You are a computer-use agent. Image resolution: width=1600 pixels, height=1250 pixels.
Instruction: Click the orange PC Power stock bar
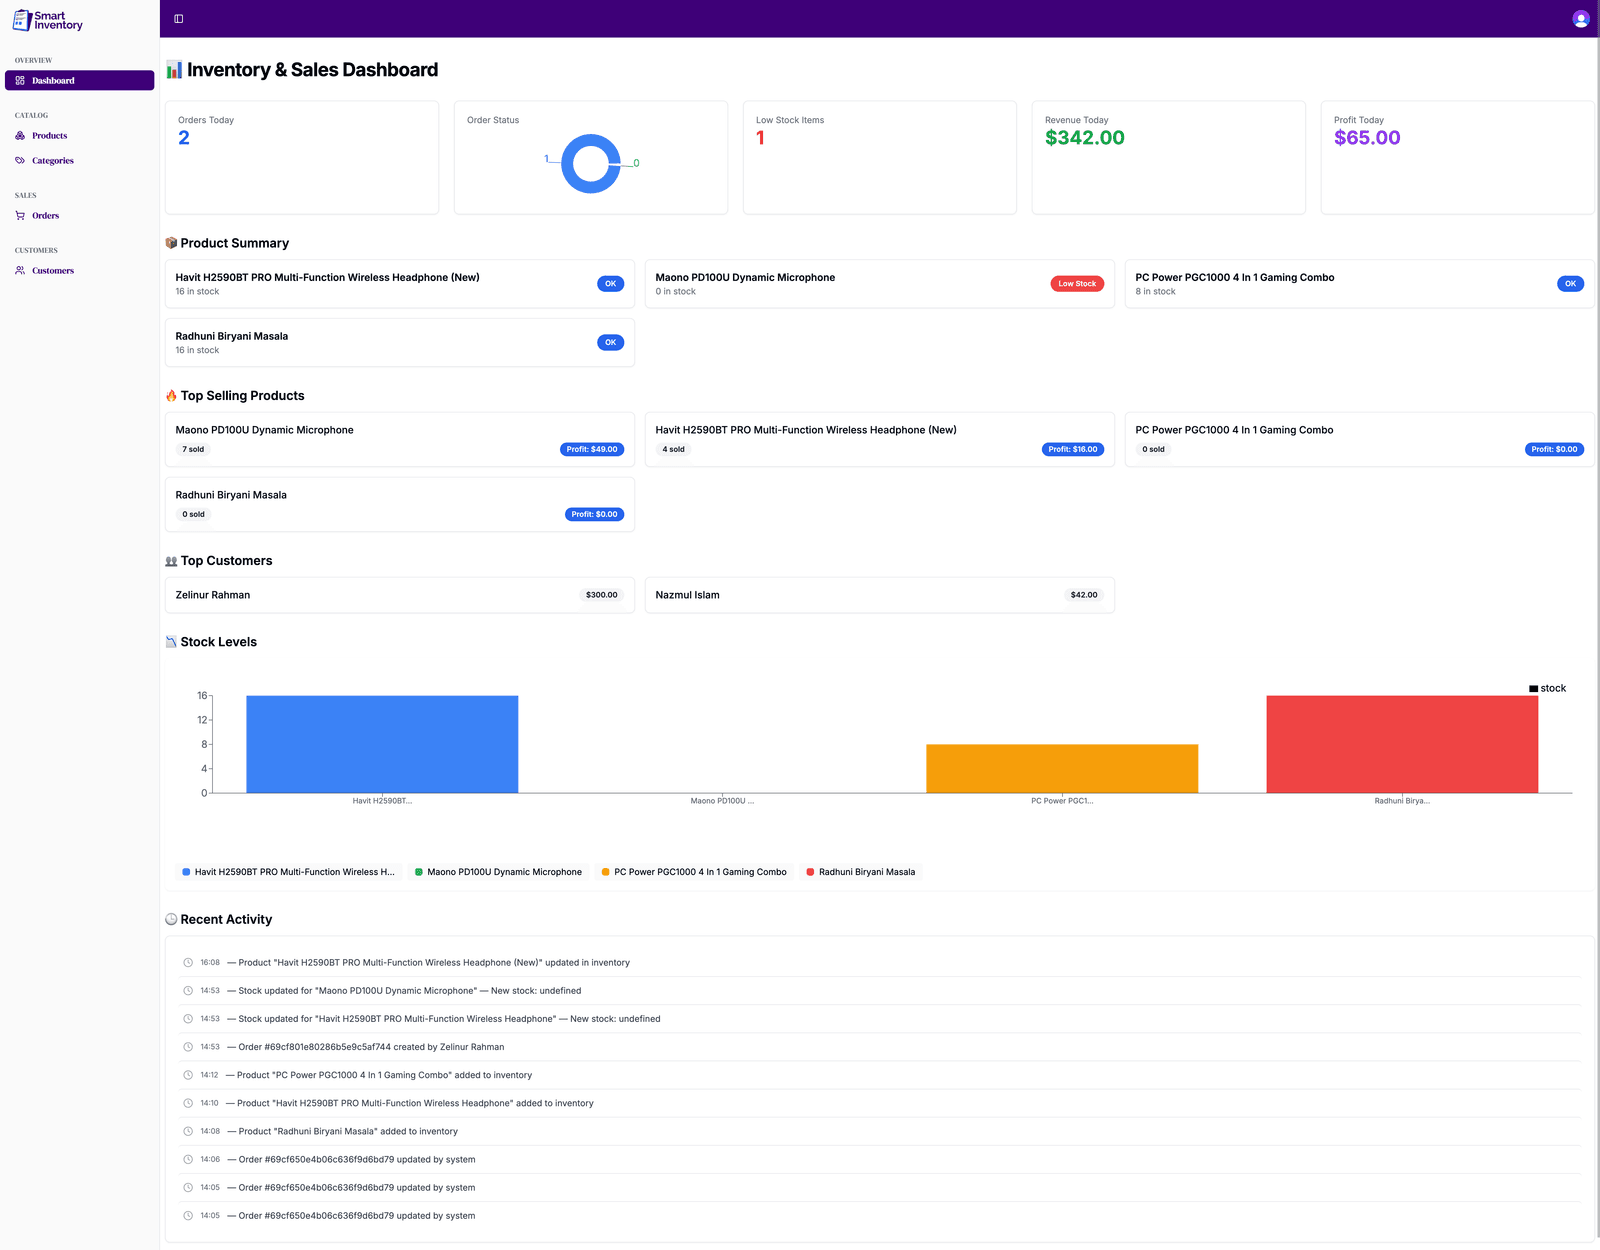pos(1061,768)
